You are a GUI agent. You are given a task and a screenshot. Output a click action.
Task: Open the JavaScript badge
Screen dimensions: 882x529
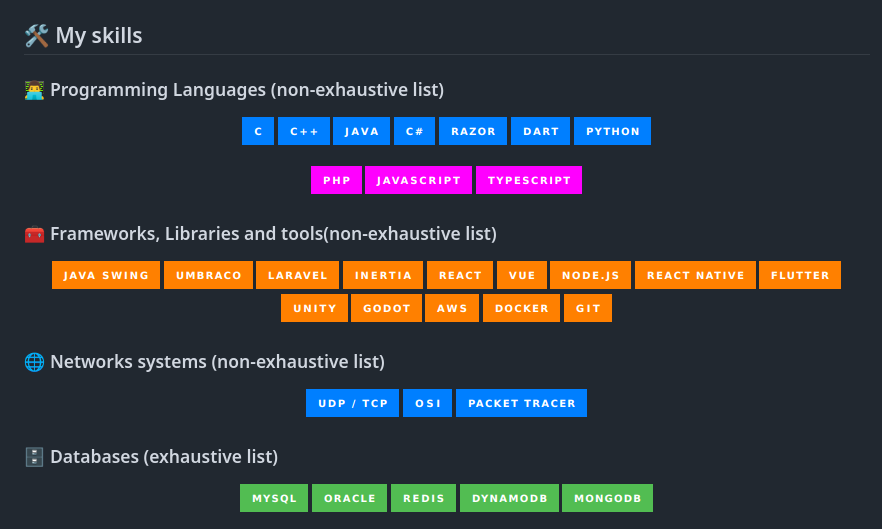419,180
